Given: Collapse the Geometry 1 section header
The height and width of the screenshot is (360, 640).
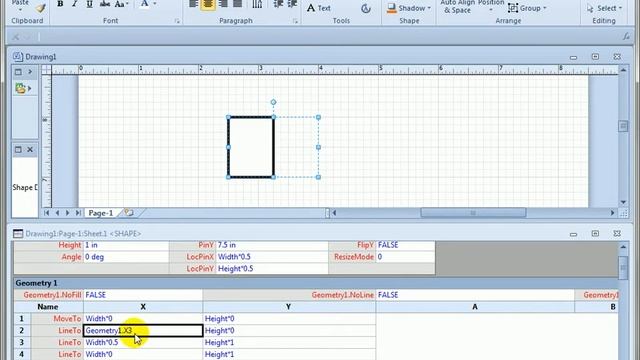Looking at the screenshot, I should pos(316,283).
